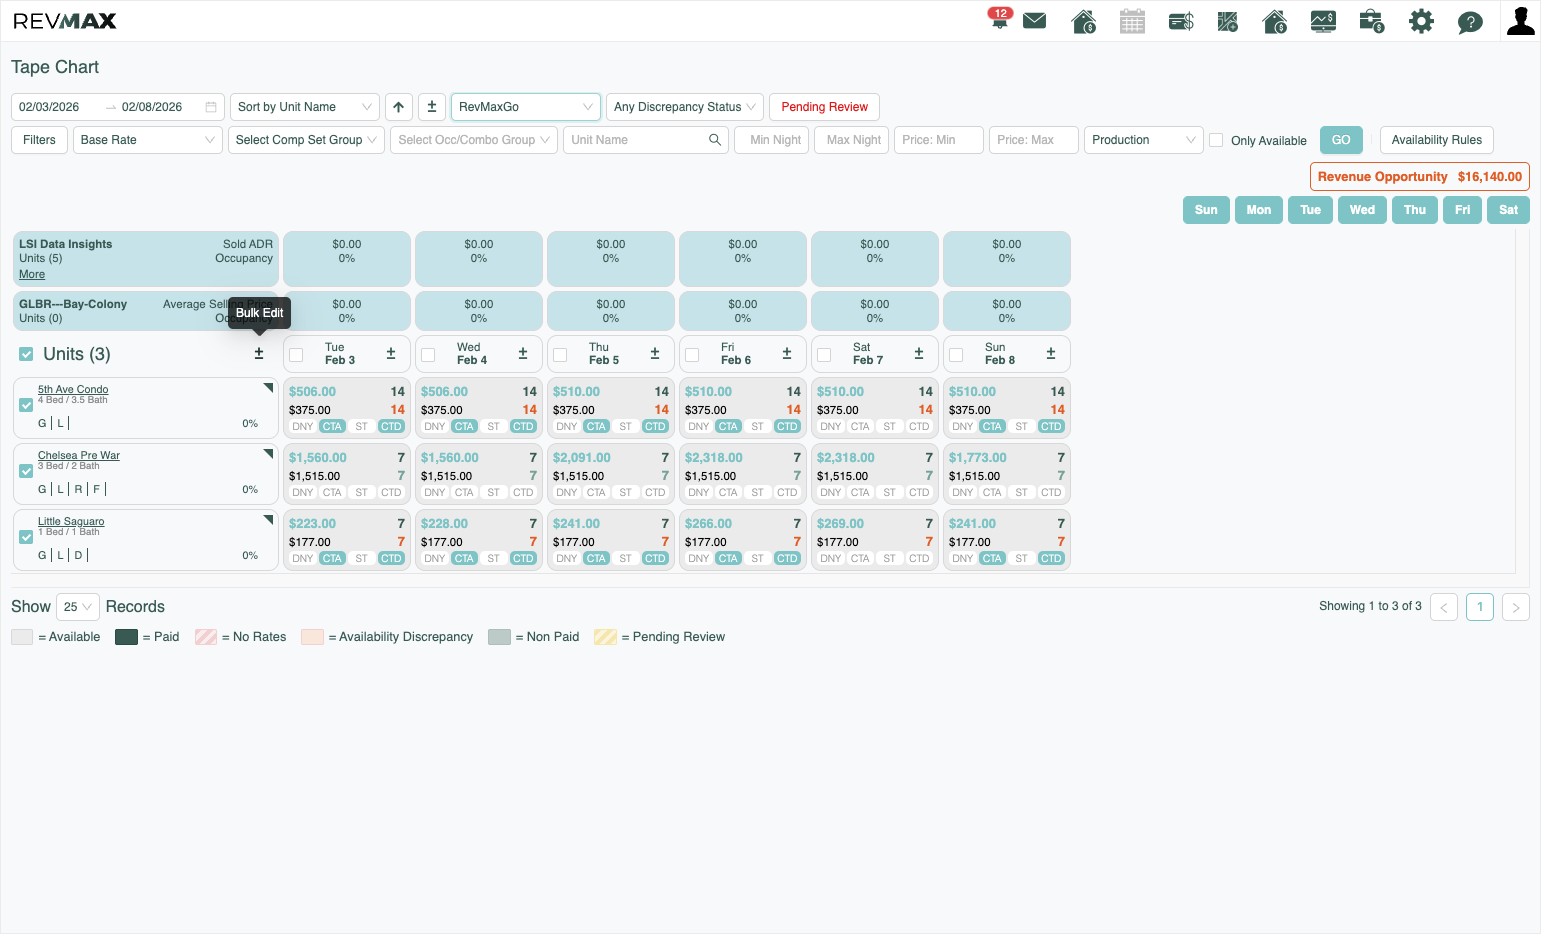
Task: Click the GO button
Action: pyautogui.click(x=1341, y=140)
